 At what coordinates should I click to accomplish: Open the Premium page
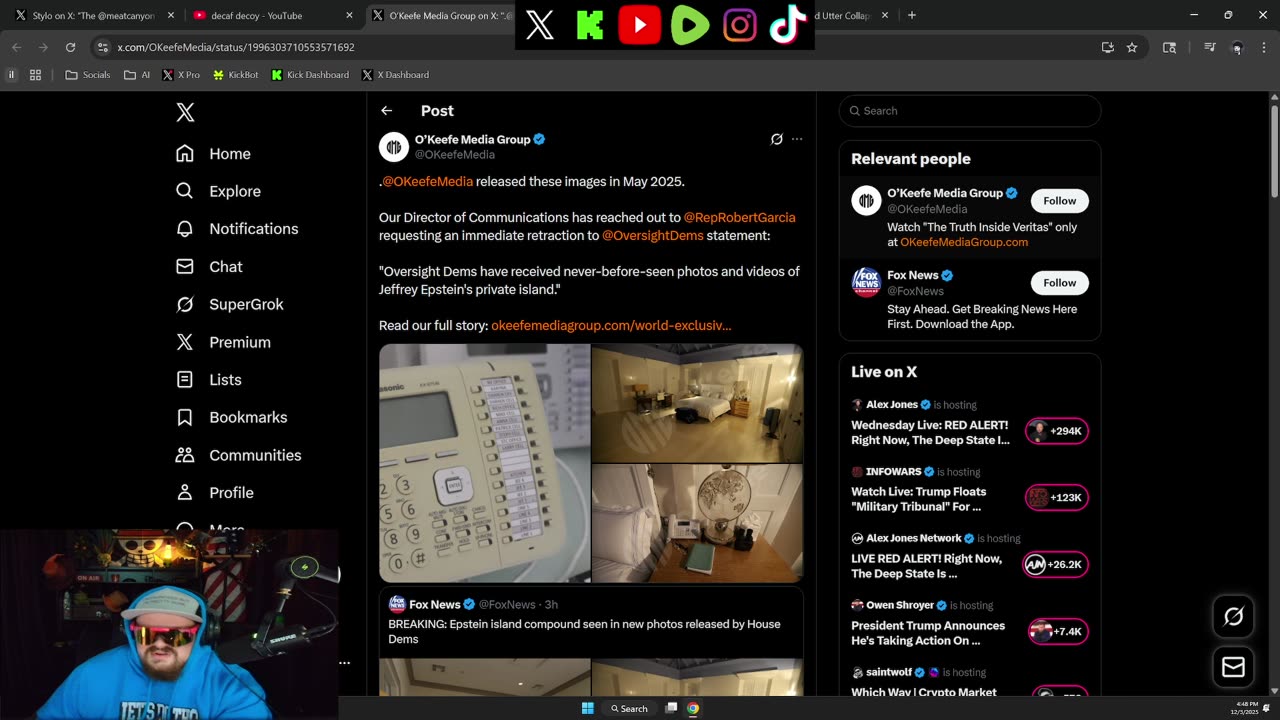pos(223,342)
